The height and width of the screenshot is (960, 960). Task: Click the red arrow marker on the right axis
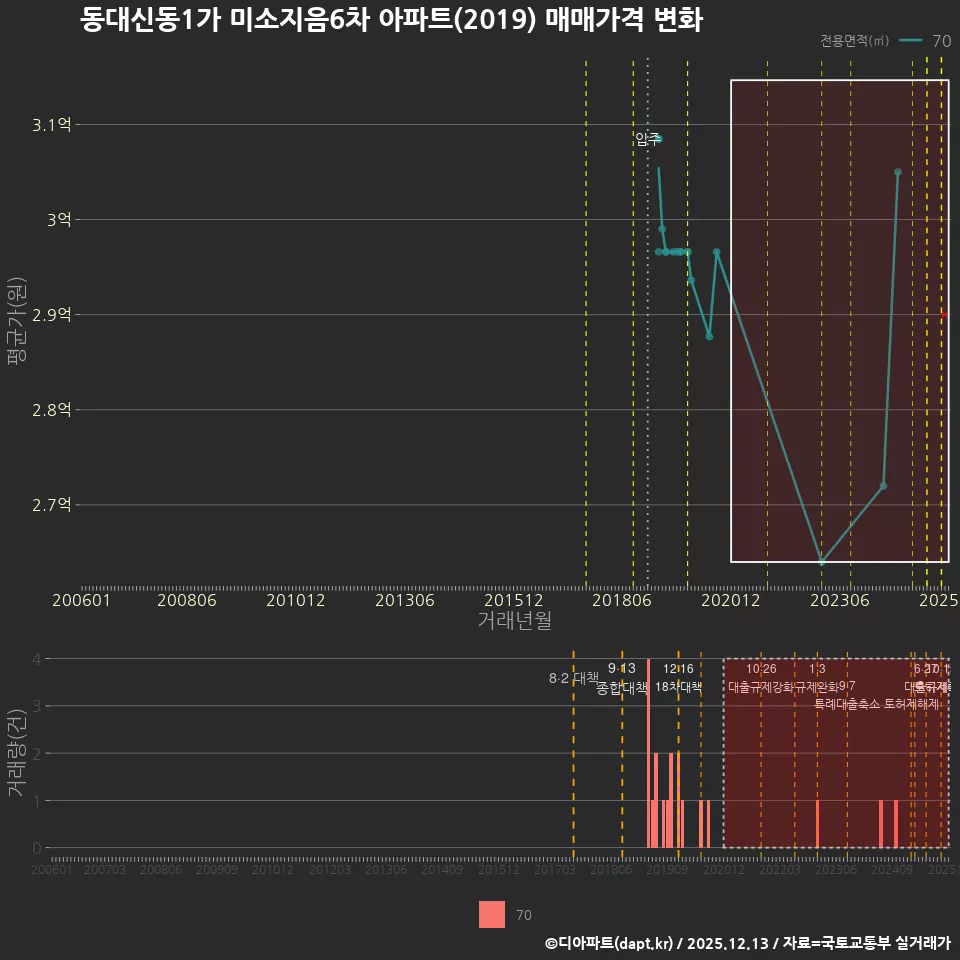click(943, 314)
